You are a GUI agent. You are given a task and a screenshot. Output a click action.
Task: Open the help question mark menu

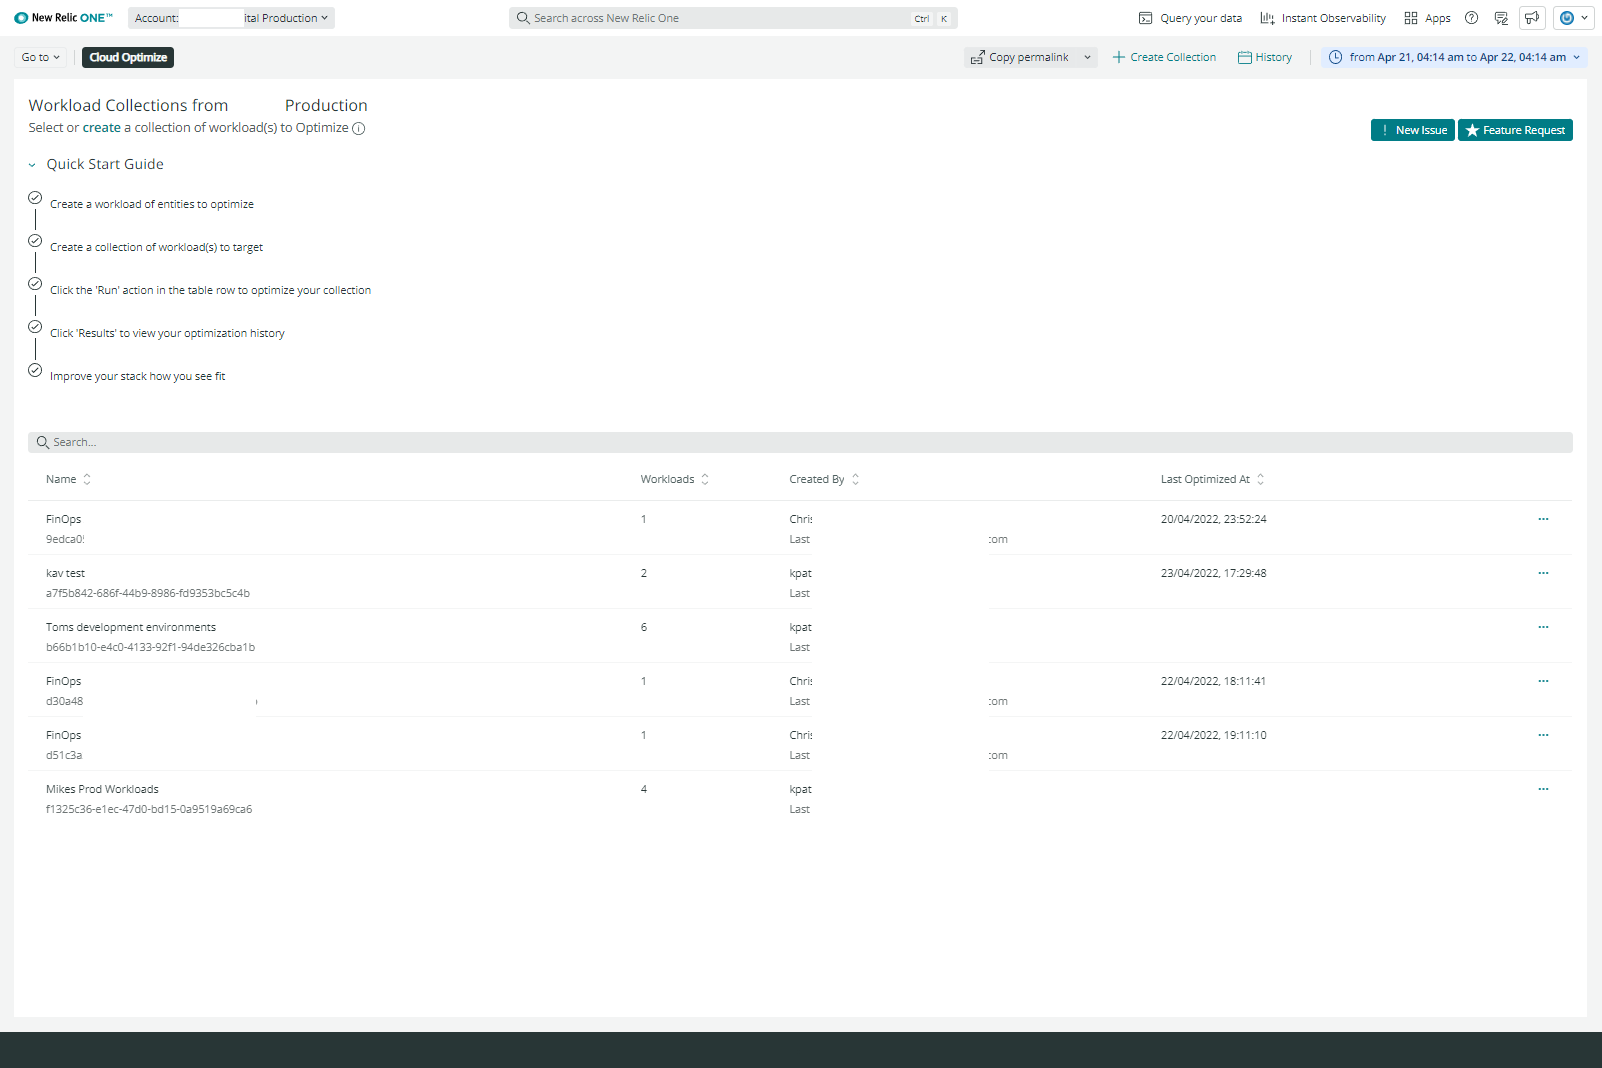[1471, 18]
